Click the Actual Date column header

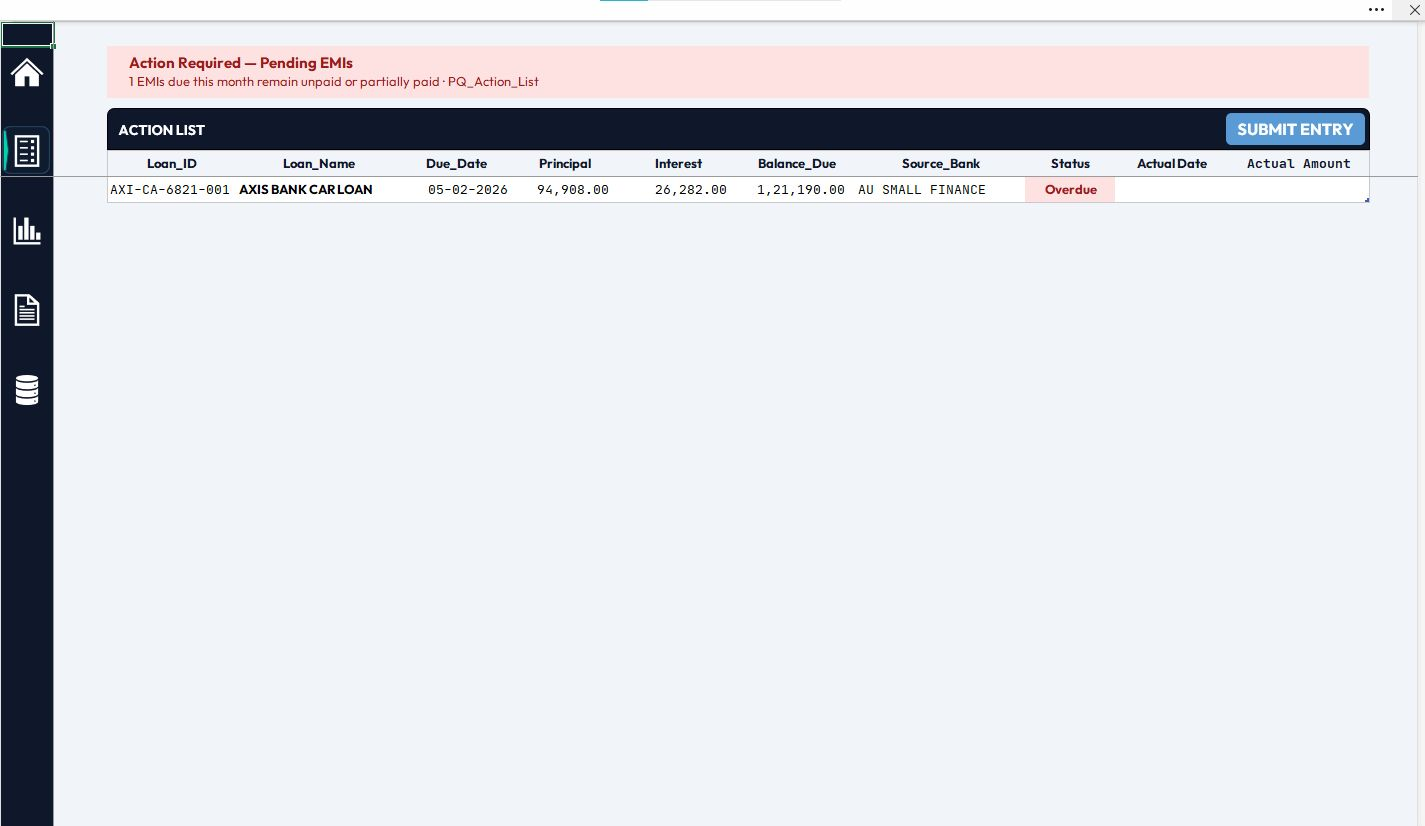[1172, 163]
